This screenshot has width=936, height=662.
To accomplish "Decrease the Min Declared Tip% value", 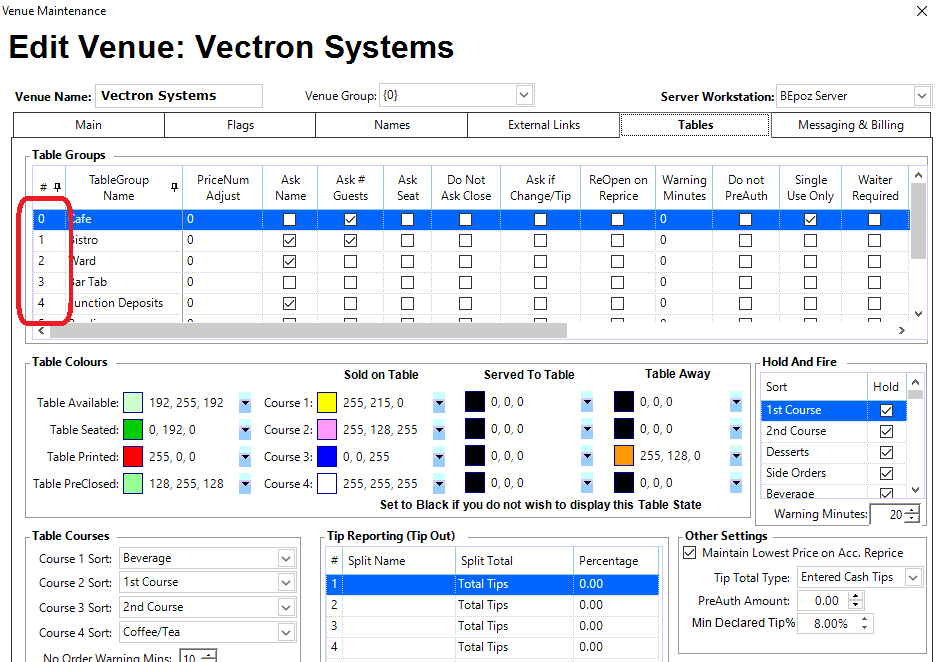I will coord(864,627).
